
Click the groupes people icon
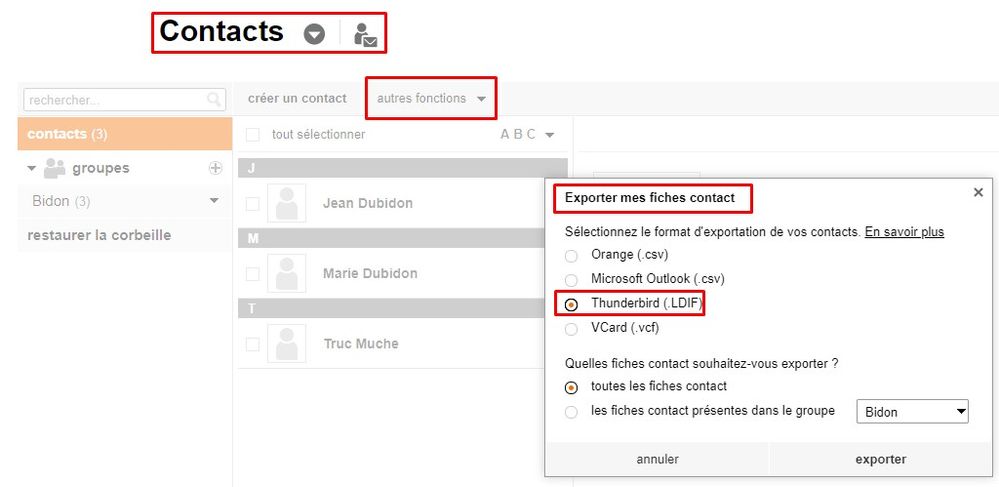point(55,168)
